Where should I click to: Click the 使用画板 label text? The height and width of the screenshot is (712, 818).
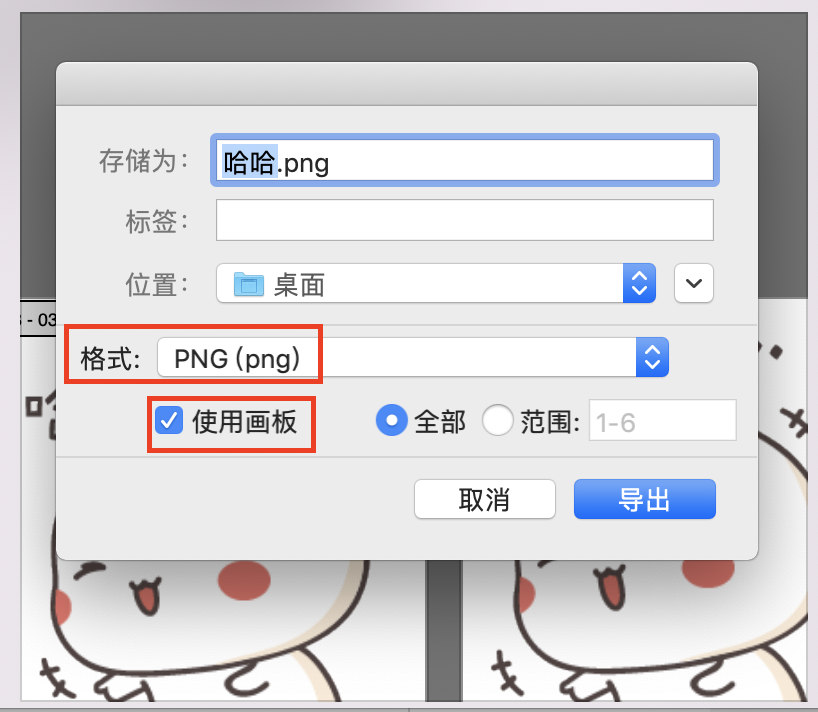[x=245, y=421]
